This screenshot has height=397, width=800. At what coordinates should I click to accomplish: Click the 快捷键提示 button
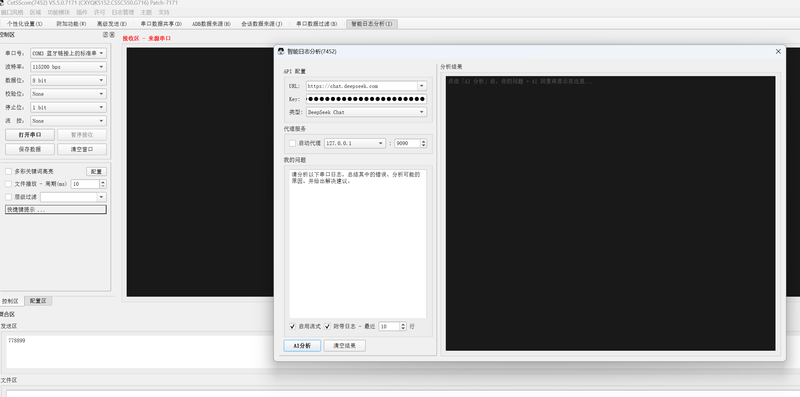[x=56, y=210]
